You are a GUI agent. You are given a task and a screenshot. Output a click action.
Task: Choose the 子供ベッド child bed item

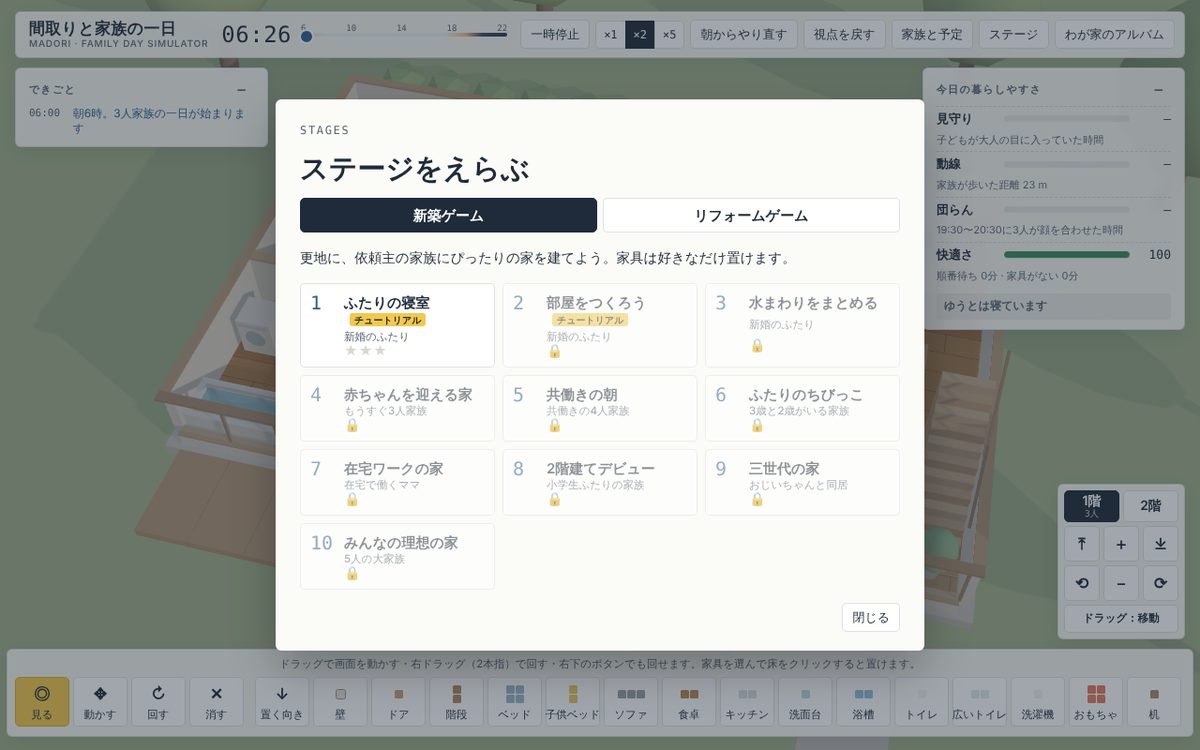pyautogui.click(x=573, y=702)
